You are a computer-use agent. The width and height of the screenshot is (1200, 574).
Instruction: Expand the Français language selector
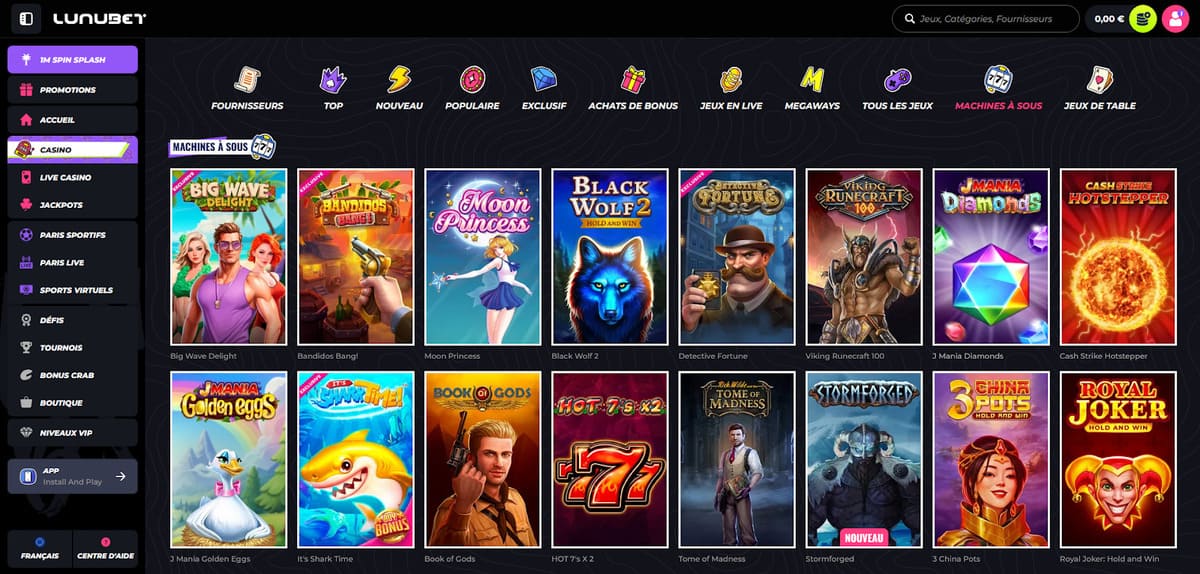[40, 549]
